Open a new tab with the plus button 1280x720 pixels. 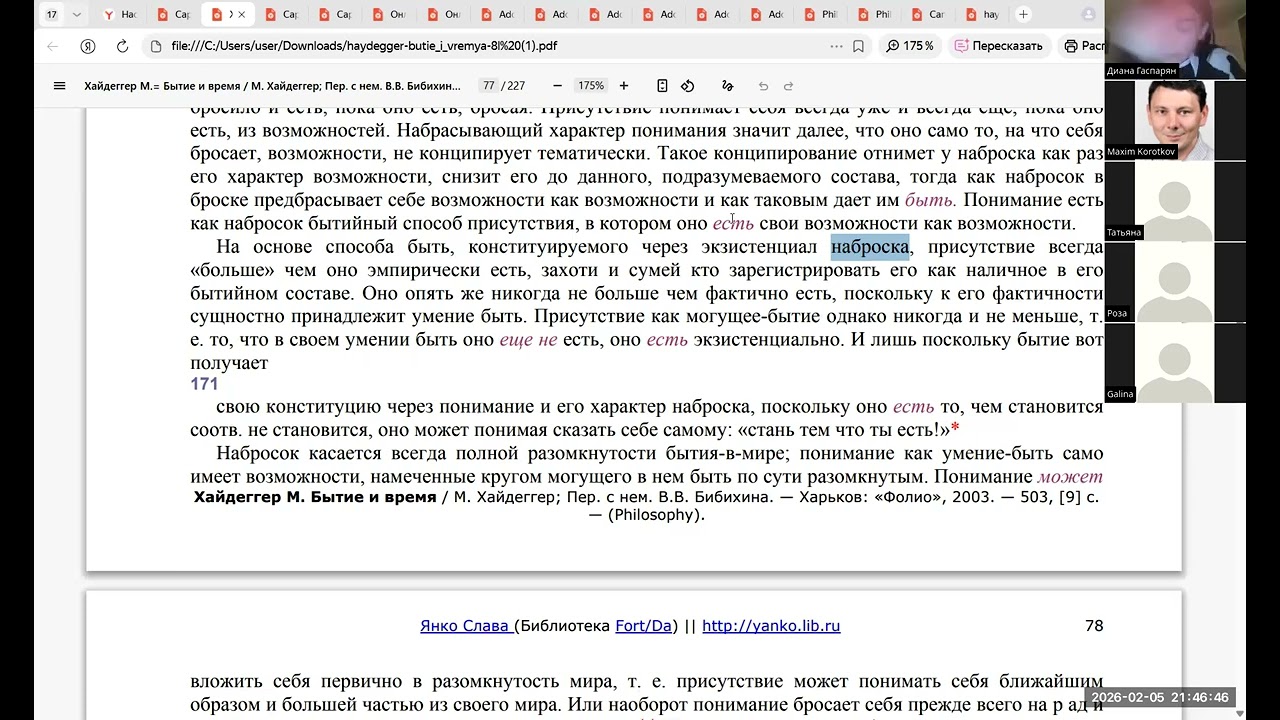[x=1022, y=15]
